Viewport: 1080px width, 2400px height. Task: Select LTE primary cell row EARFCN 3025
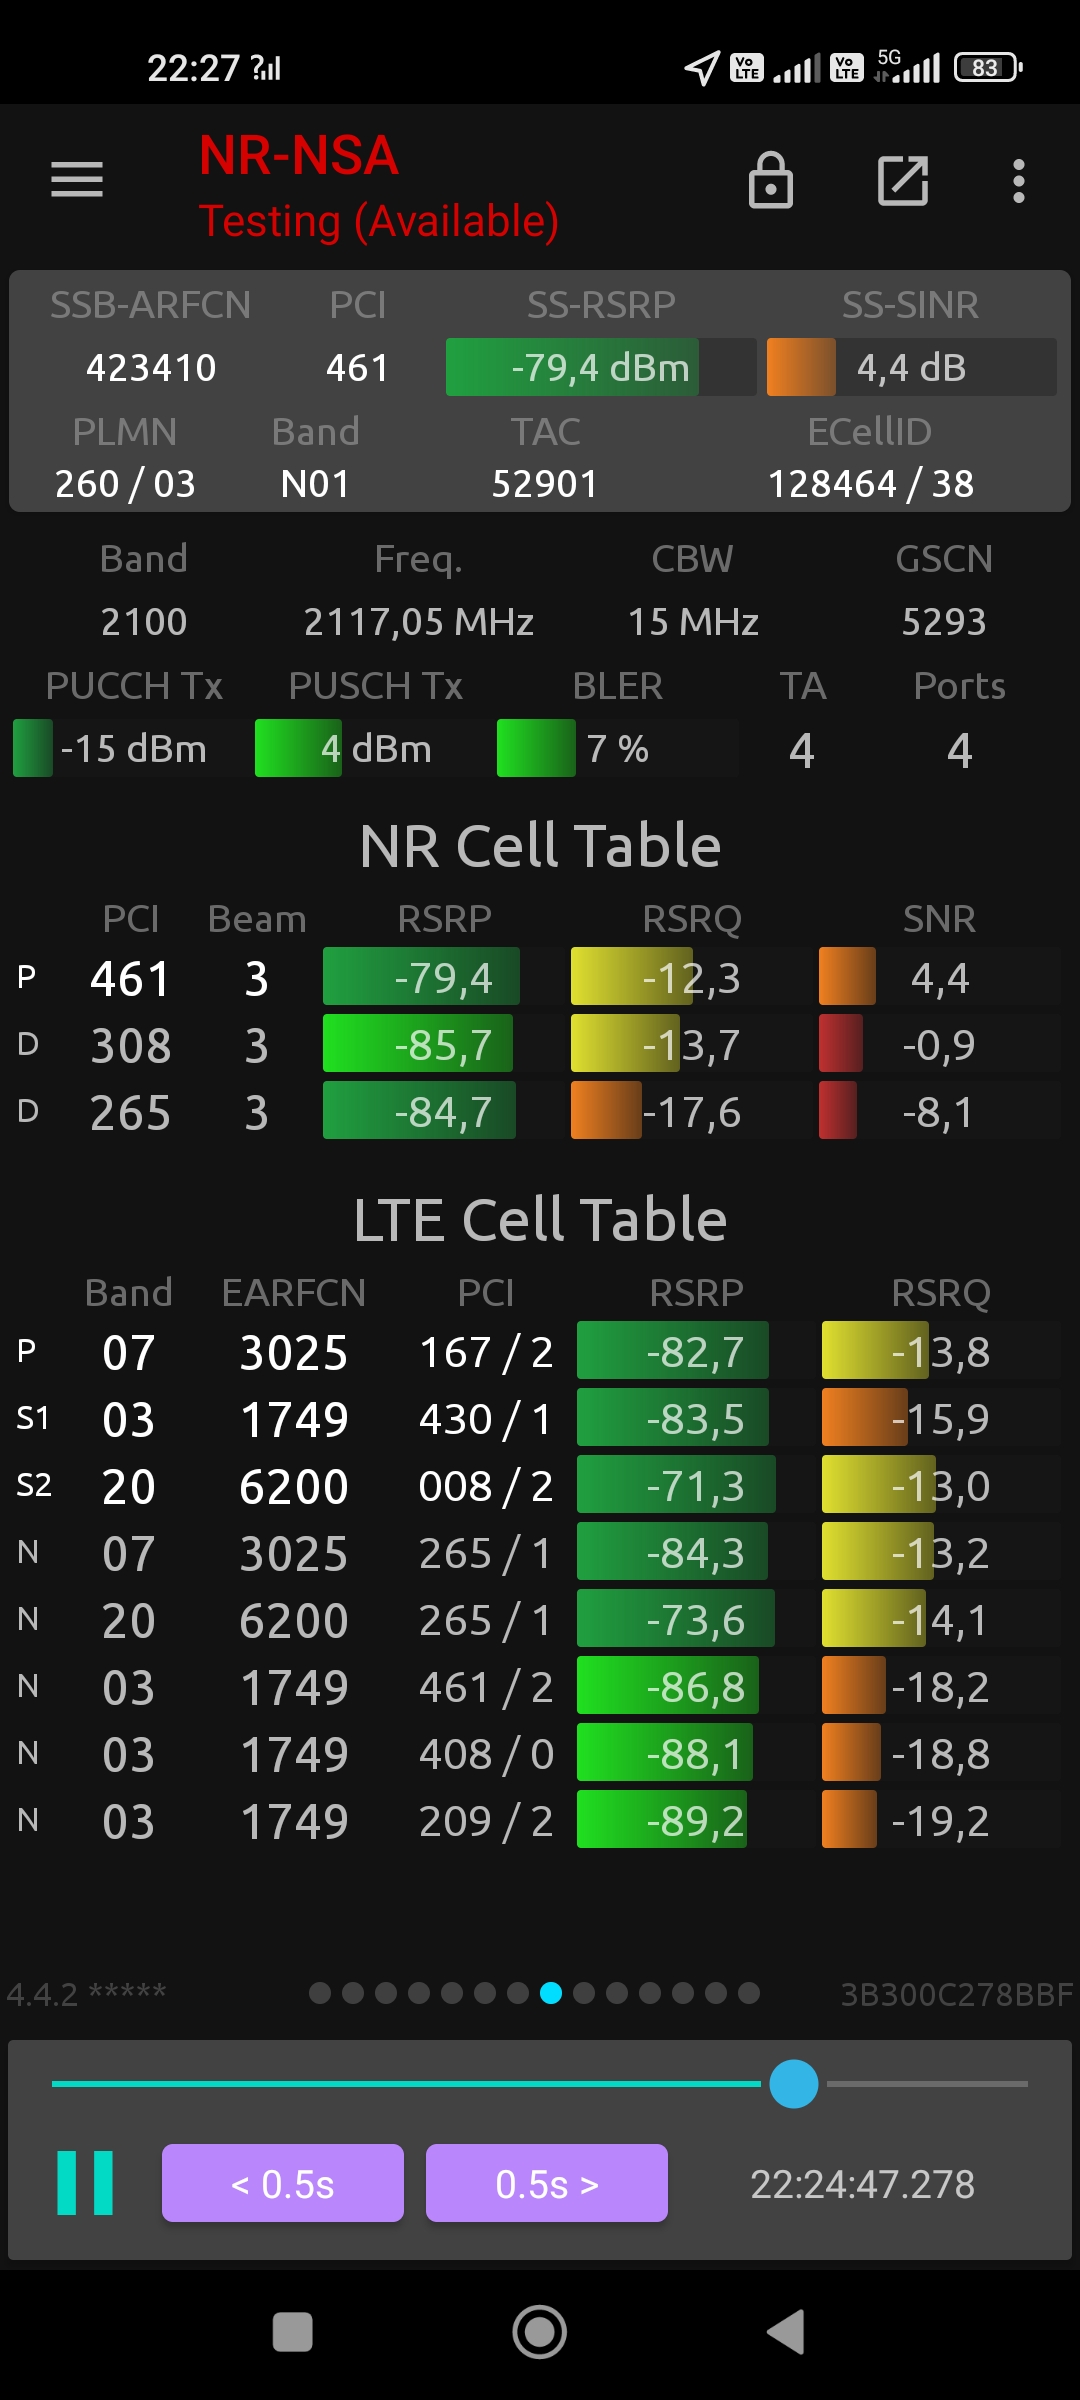(x=540, y=1352)
